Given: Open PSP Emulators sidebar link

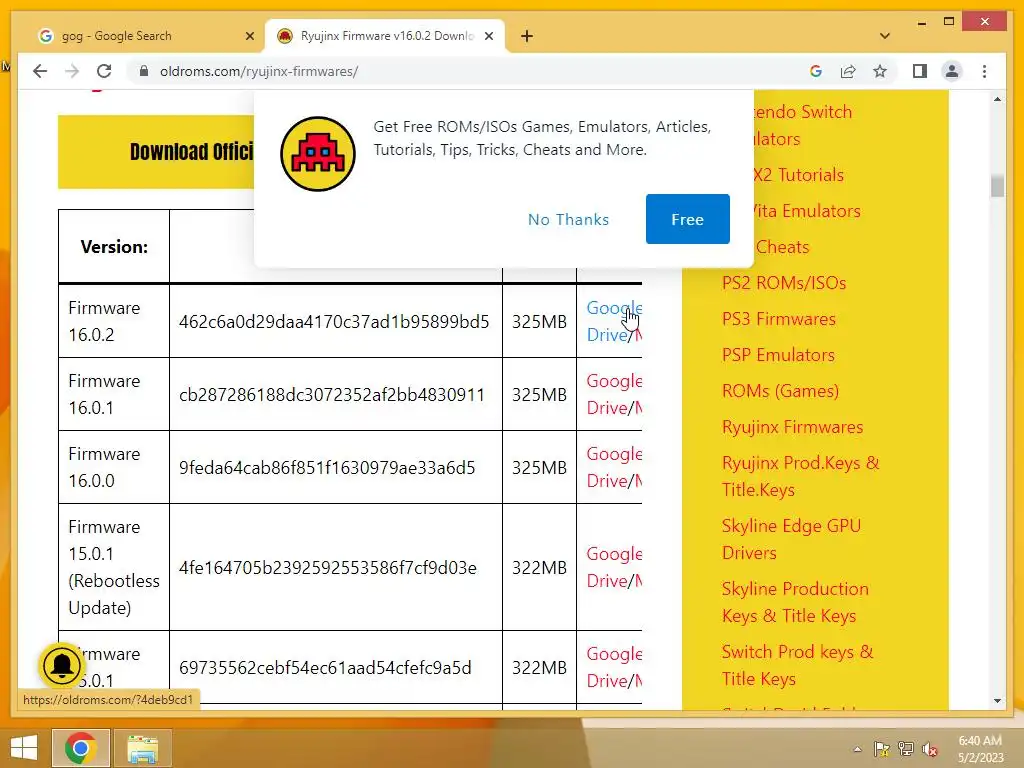Looking at the screenshot, I should 778,355.
